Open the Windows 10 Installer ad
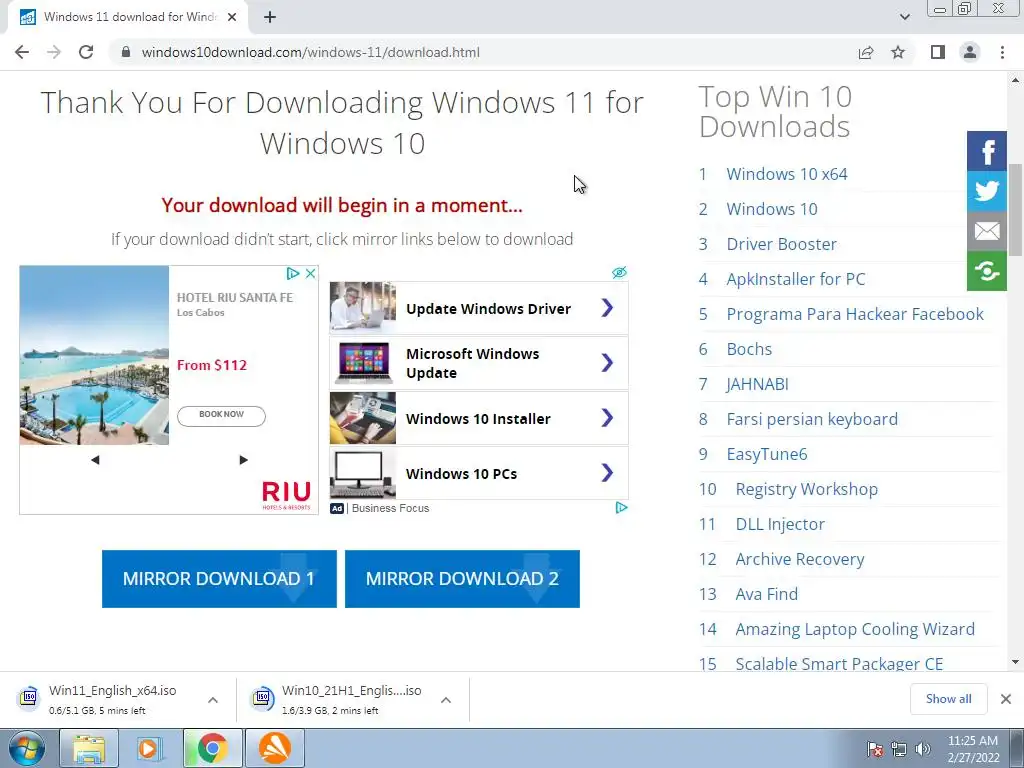 (x=479, y=418)
